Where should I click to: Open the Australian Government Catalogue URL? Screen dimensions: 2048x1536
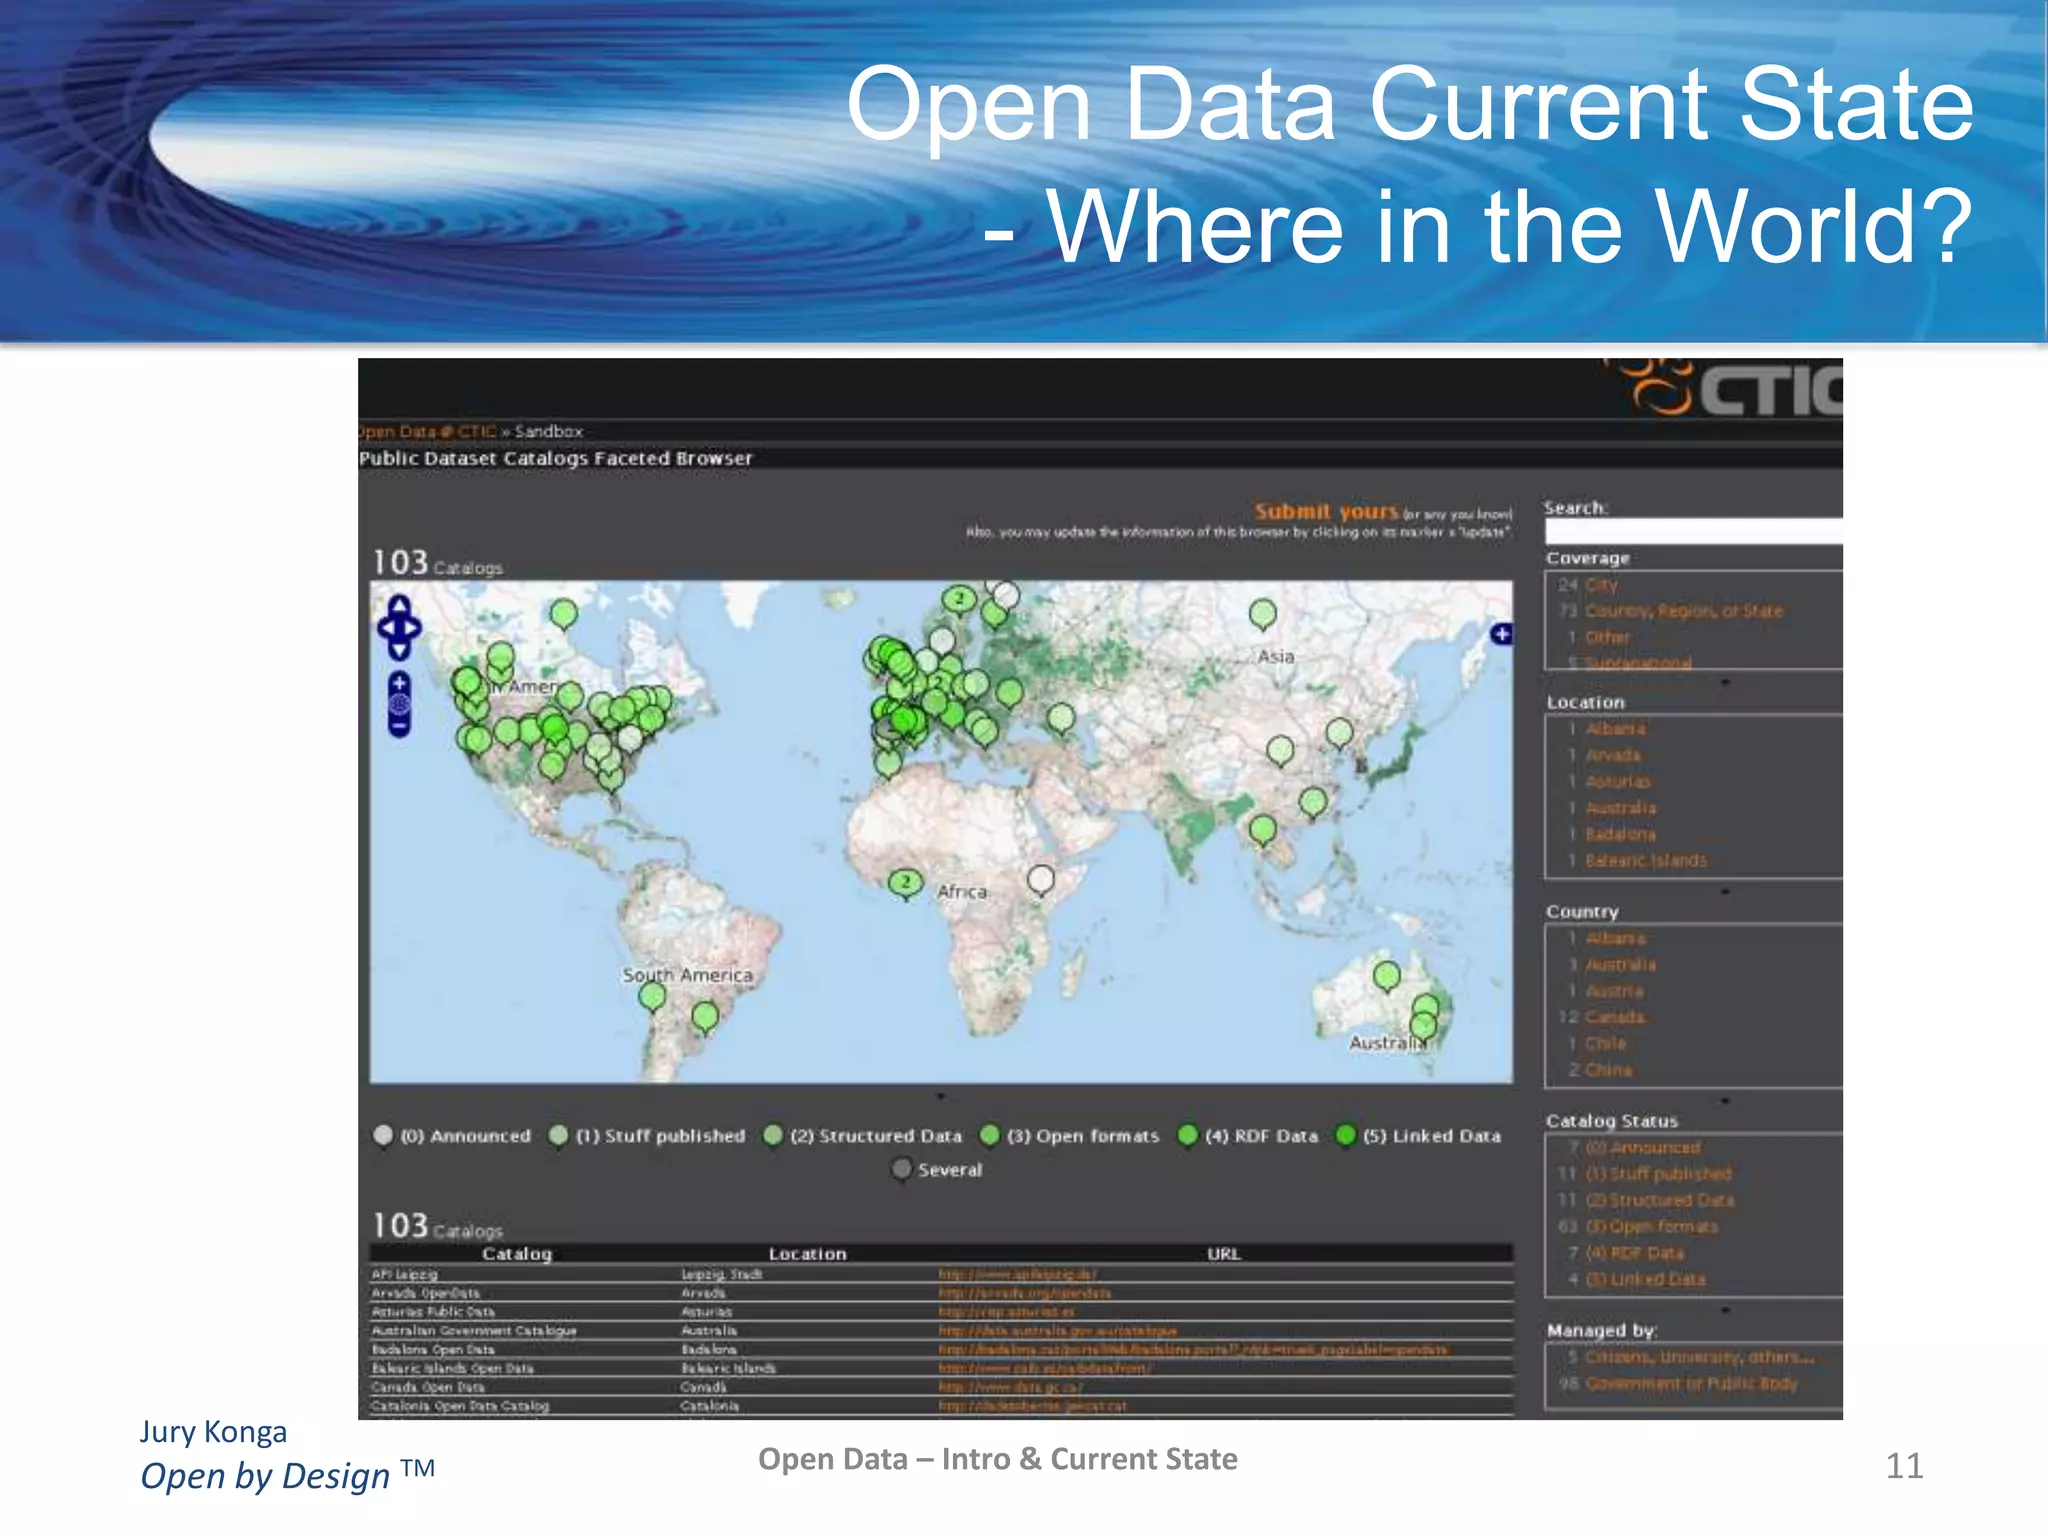(1058, 1331)
